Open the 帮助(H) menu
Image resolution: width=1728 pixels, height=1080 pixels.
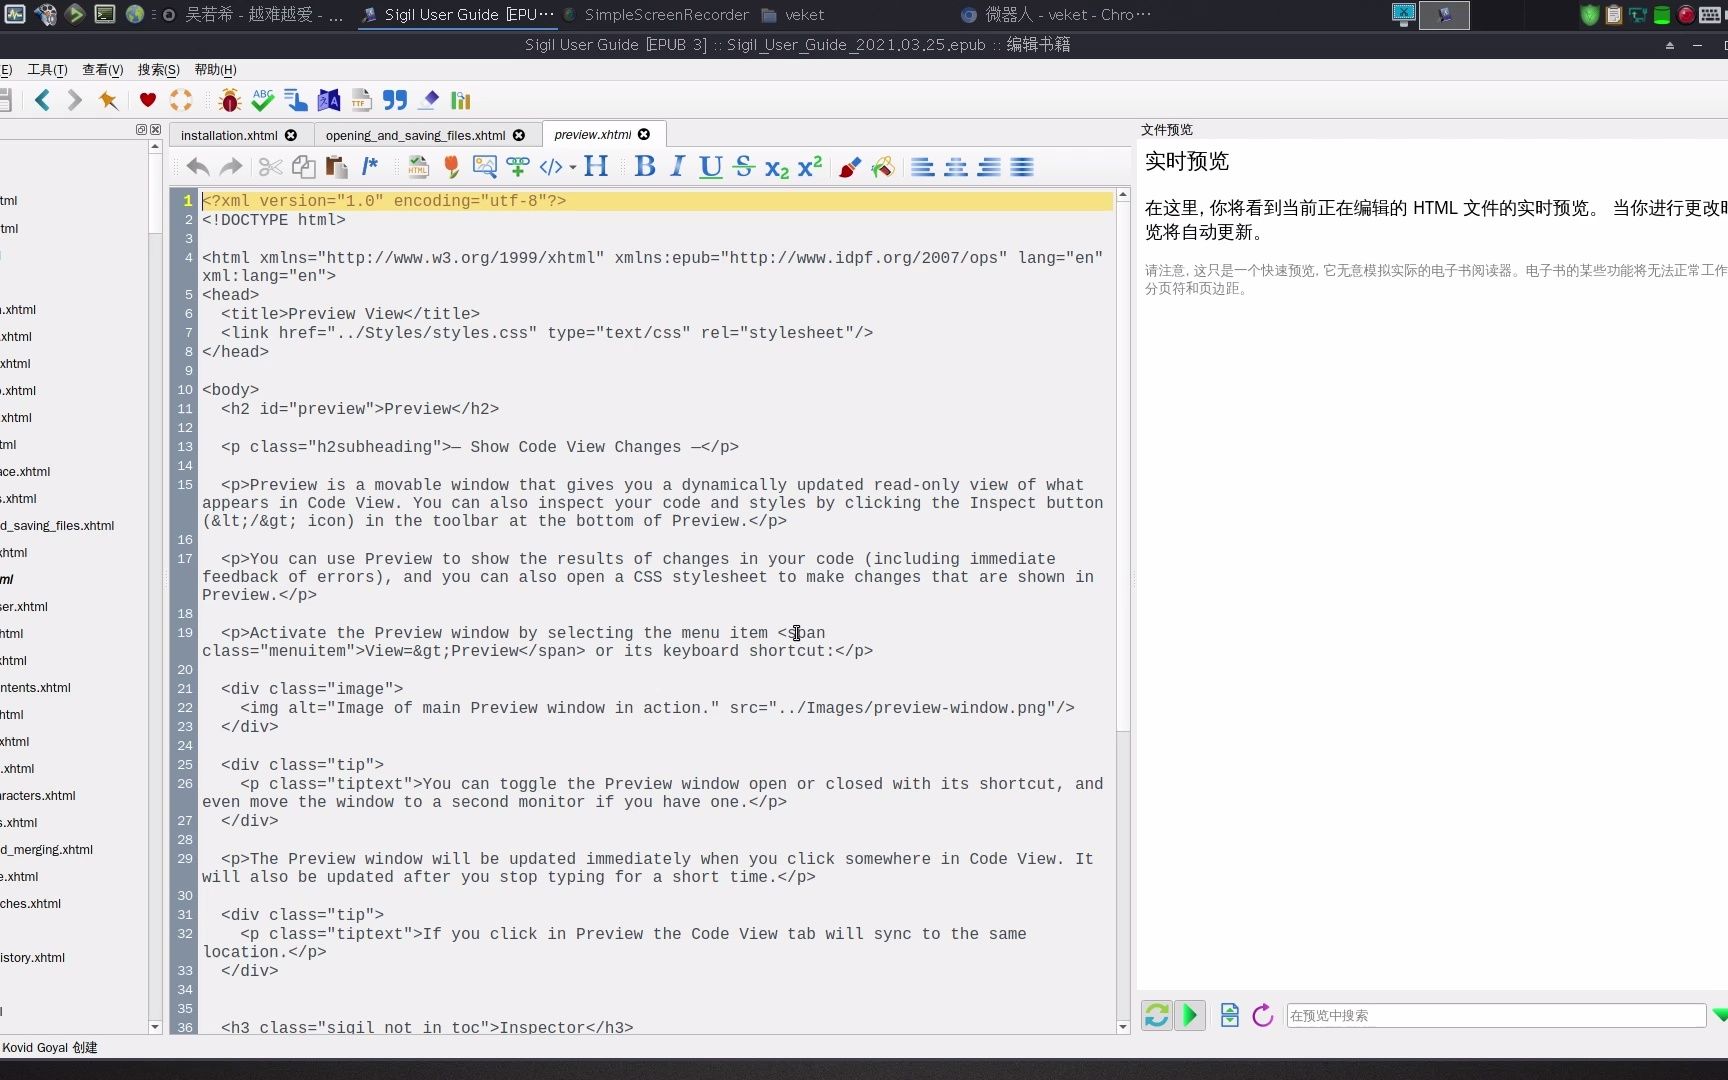point(215,70)
